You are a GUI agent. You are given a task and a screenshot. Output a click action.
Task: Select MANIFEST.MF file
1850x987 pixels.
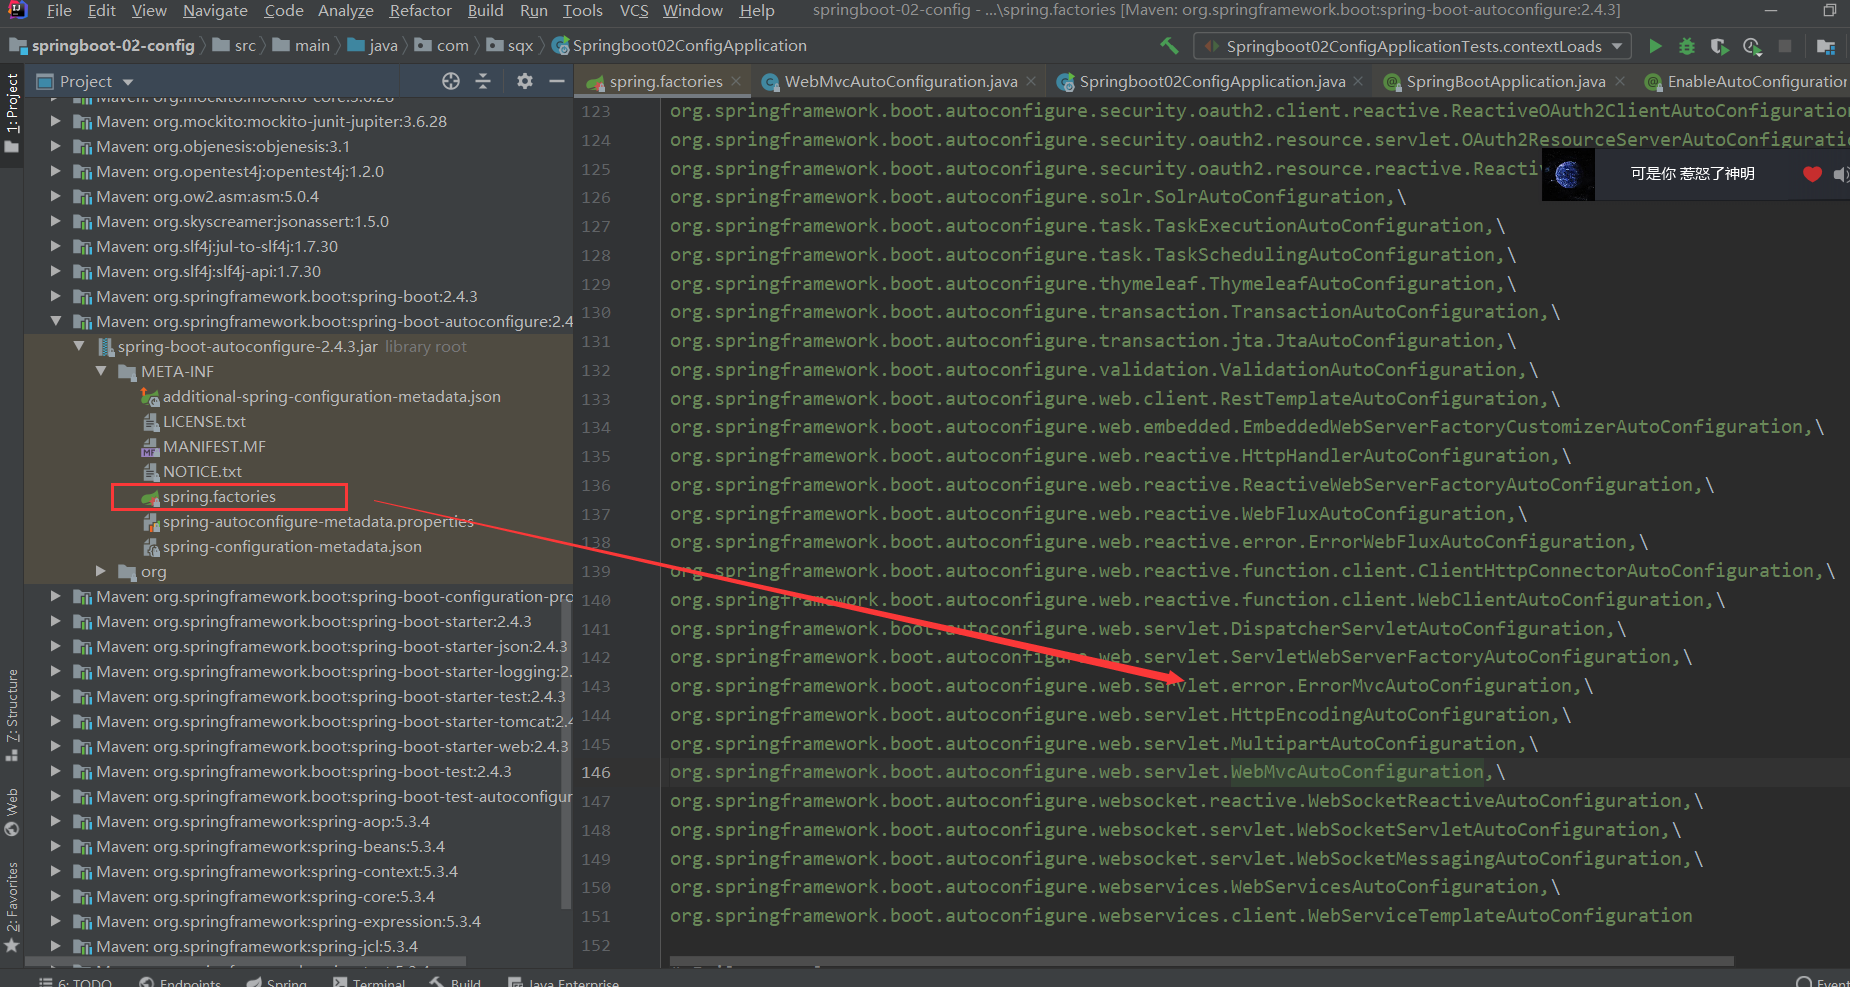pyautogui.click(x=214, y=446)
